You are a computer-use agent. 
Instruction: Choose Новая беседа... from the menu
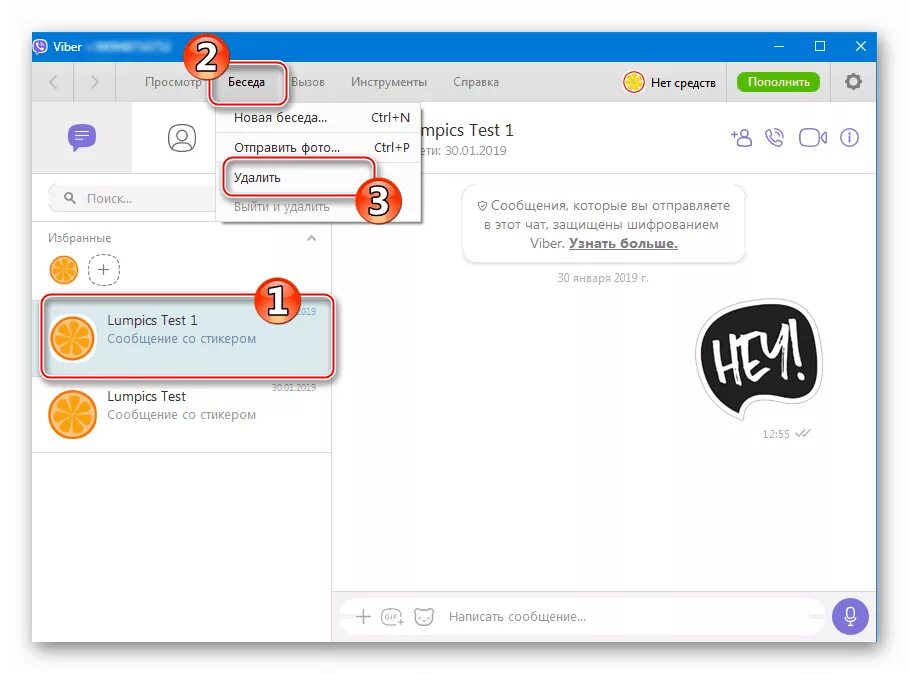point(318,118)
